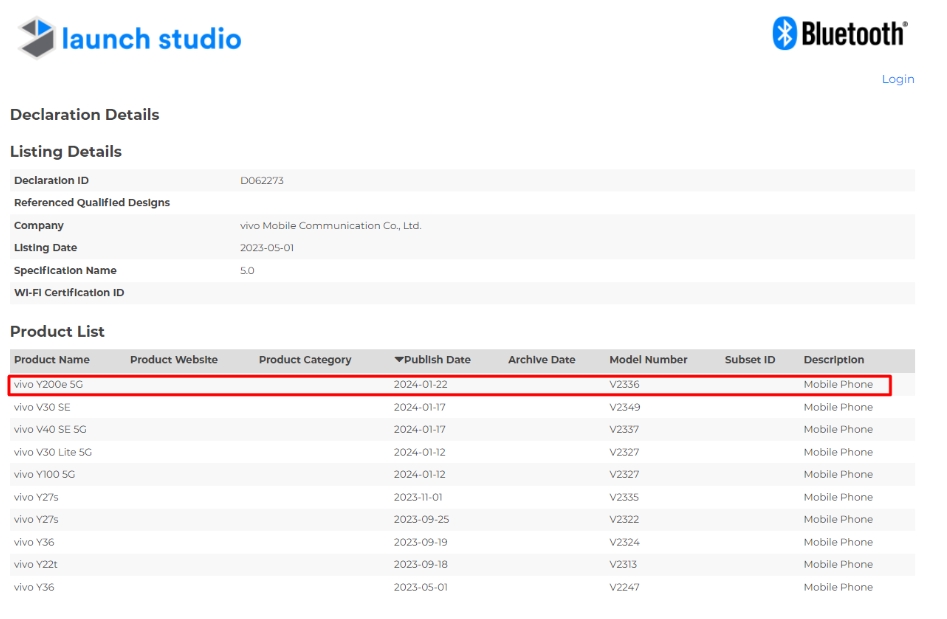
Task: Click the Product List heading
Action: (57, 332)
